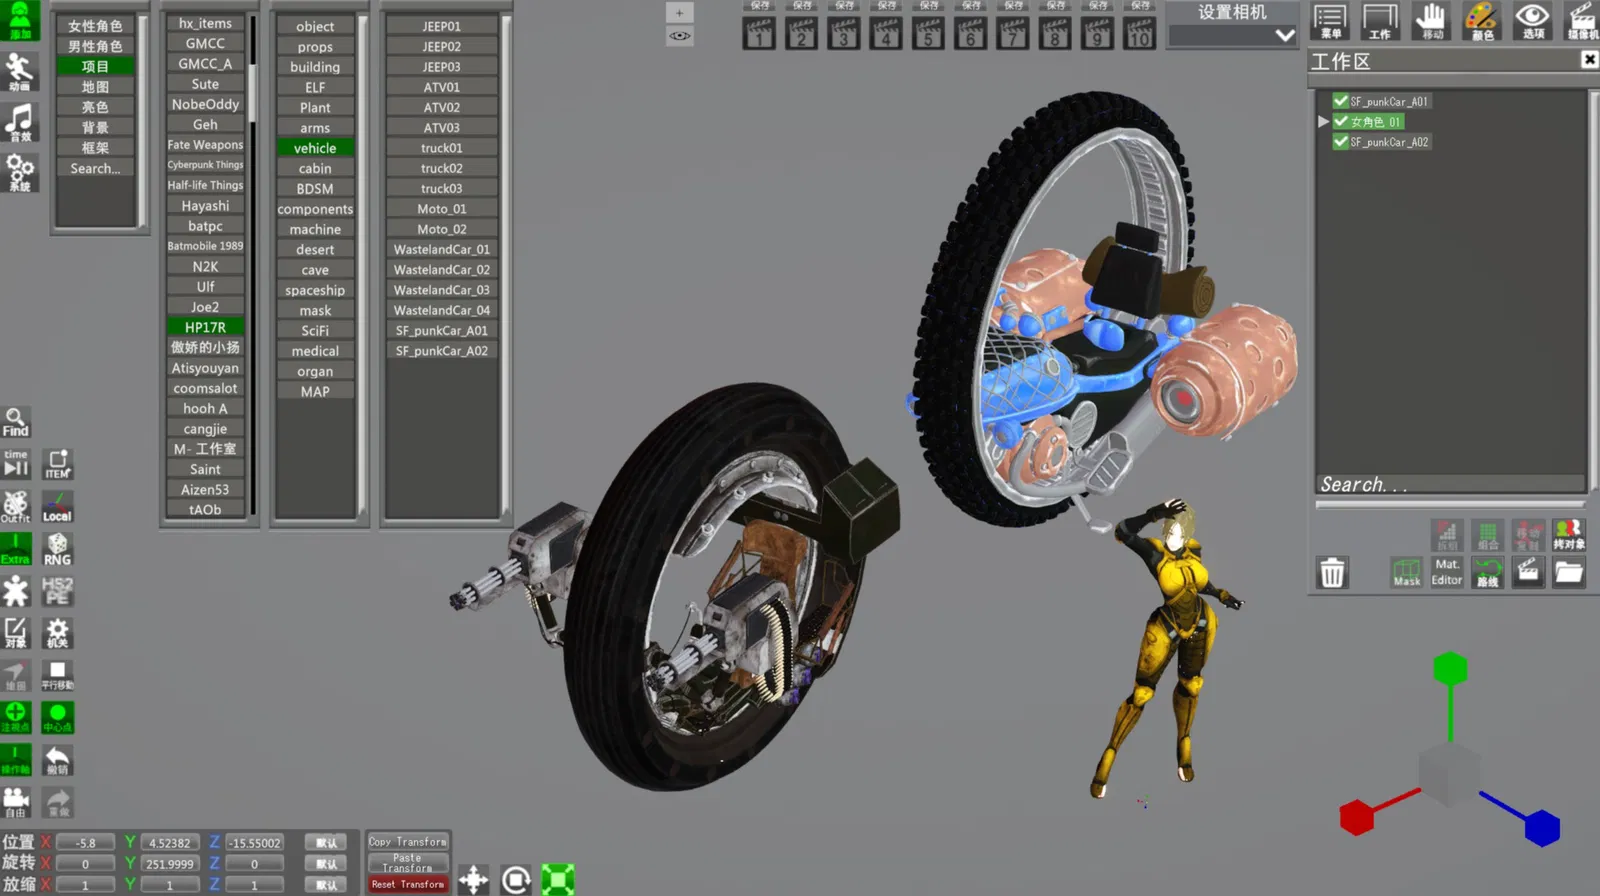Viewport: 1600px width, 896px height.
Task: Open the 机关 gear icon
Action: click(57, 633)
